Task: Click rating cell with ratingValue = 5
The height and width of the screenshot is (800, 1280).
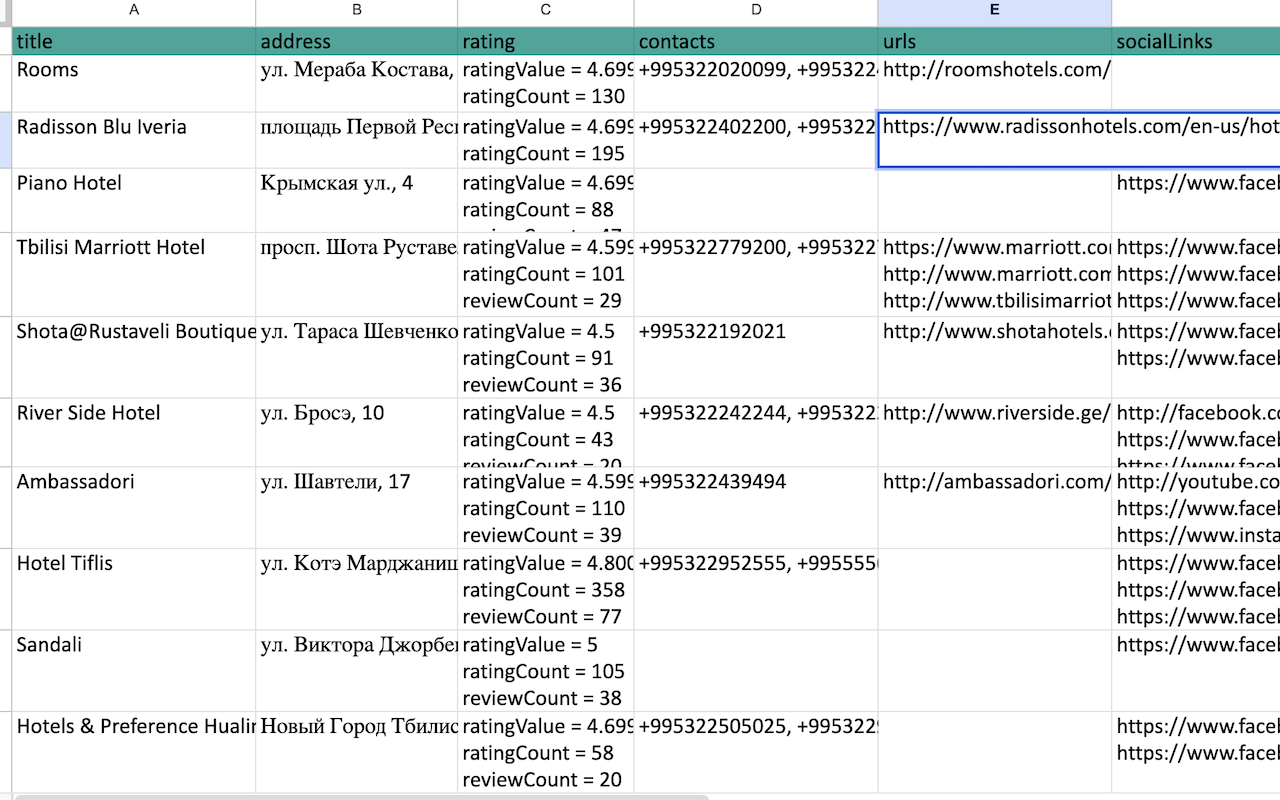Action: [x=546, y=670]
